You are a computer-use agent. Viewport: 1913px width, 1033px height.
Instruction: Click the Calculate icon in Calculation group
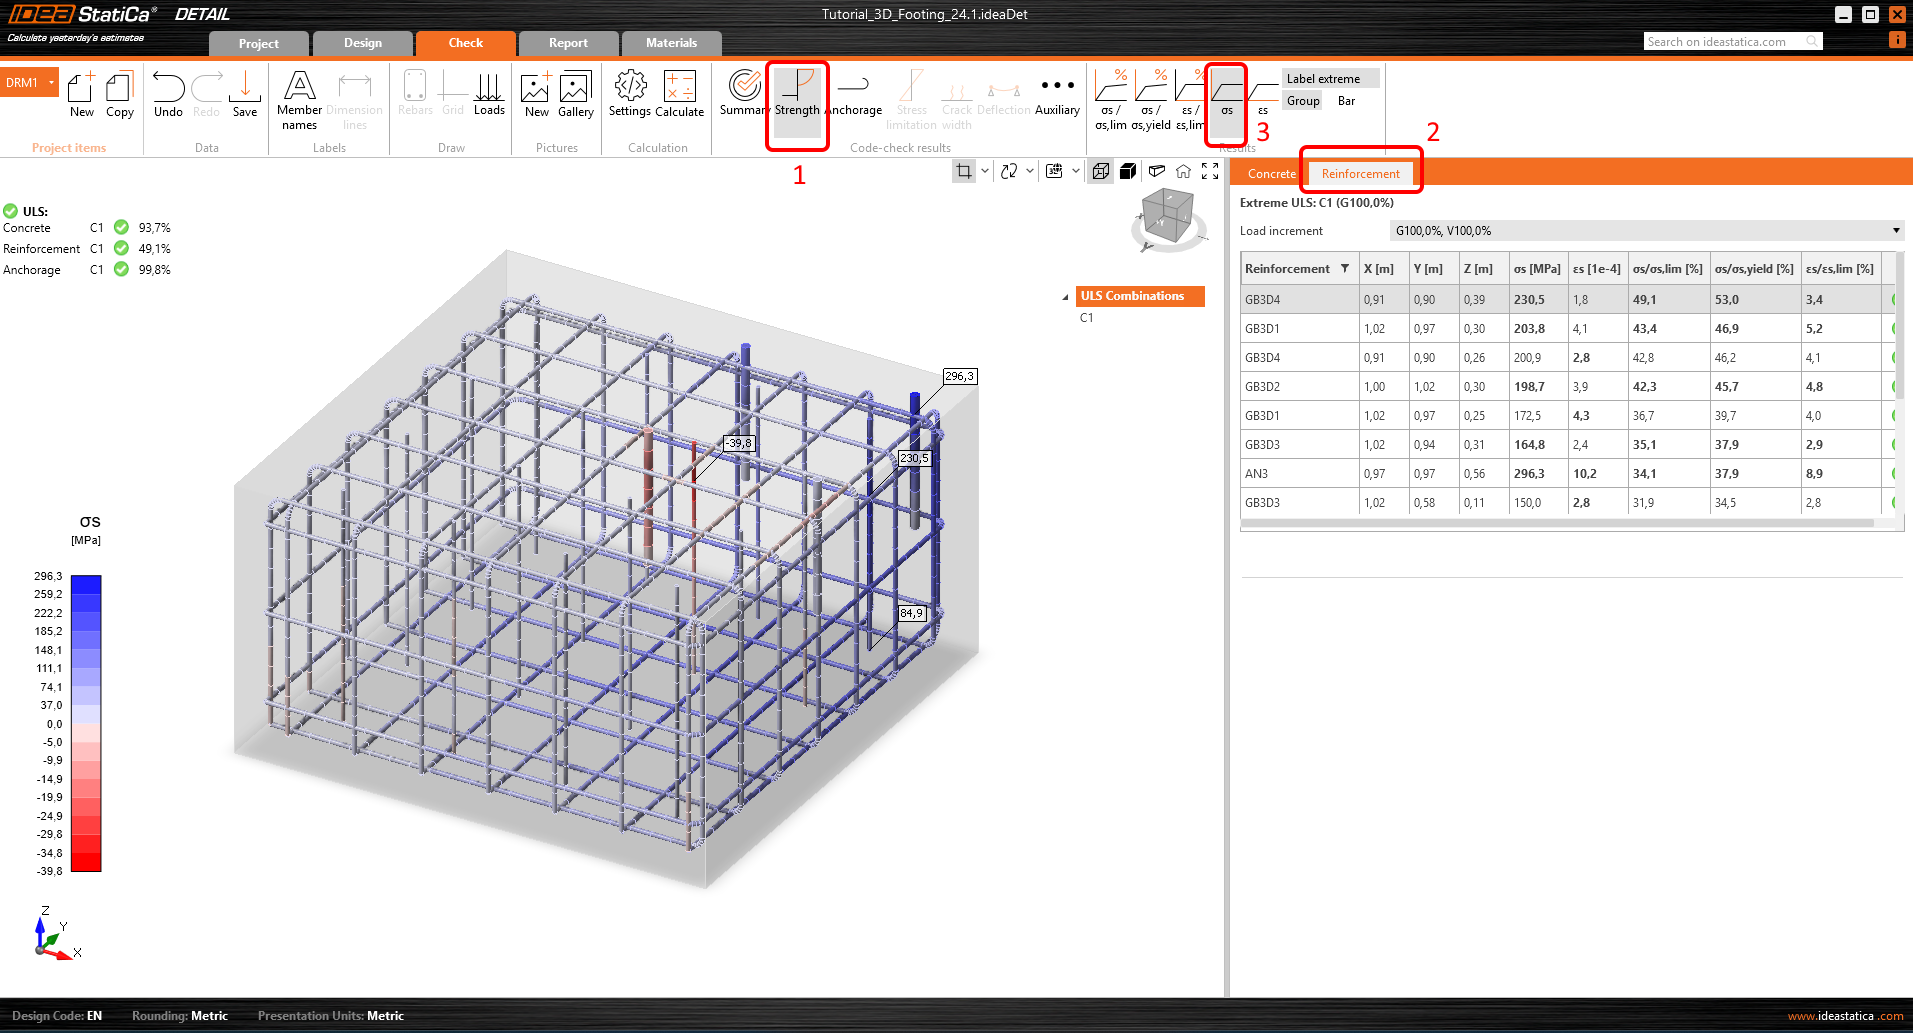click(x=680, y=95)
